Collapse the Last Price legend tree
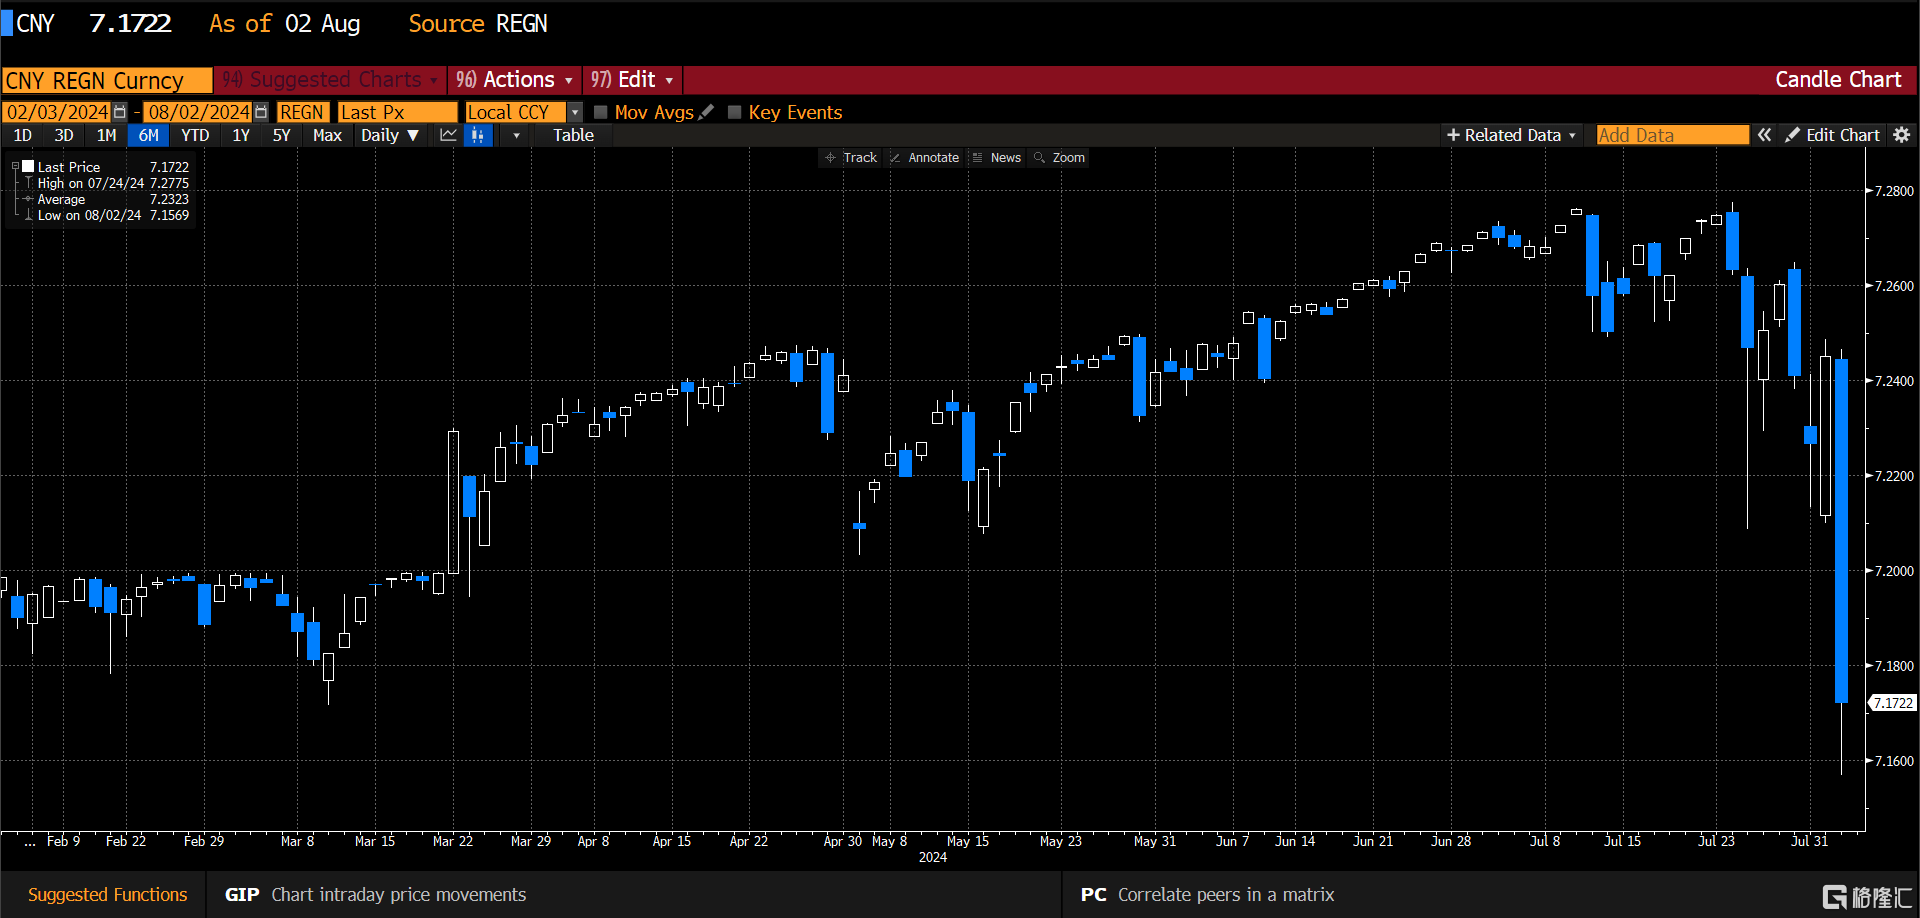Viewport: 1920px width, 918px height. (x=15, y=167)
